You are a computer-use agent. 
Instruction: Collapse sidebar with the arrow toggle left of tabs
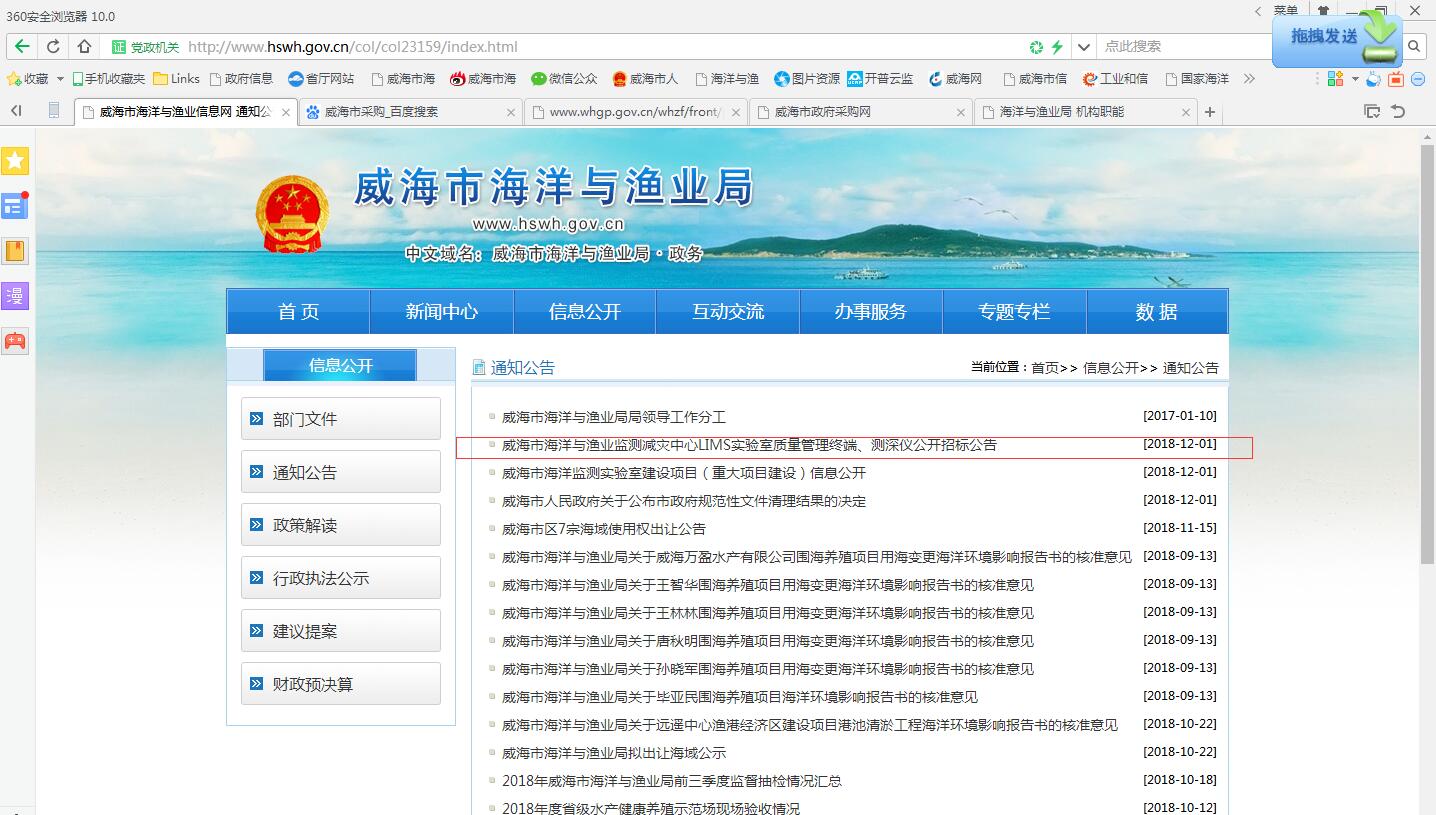(16, 111)
